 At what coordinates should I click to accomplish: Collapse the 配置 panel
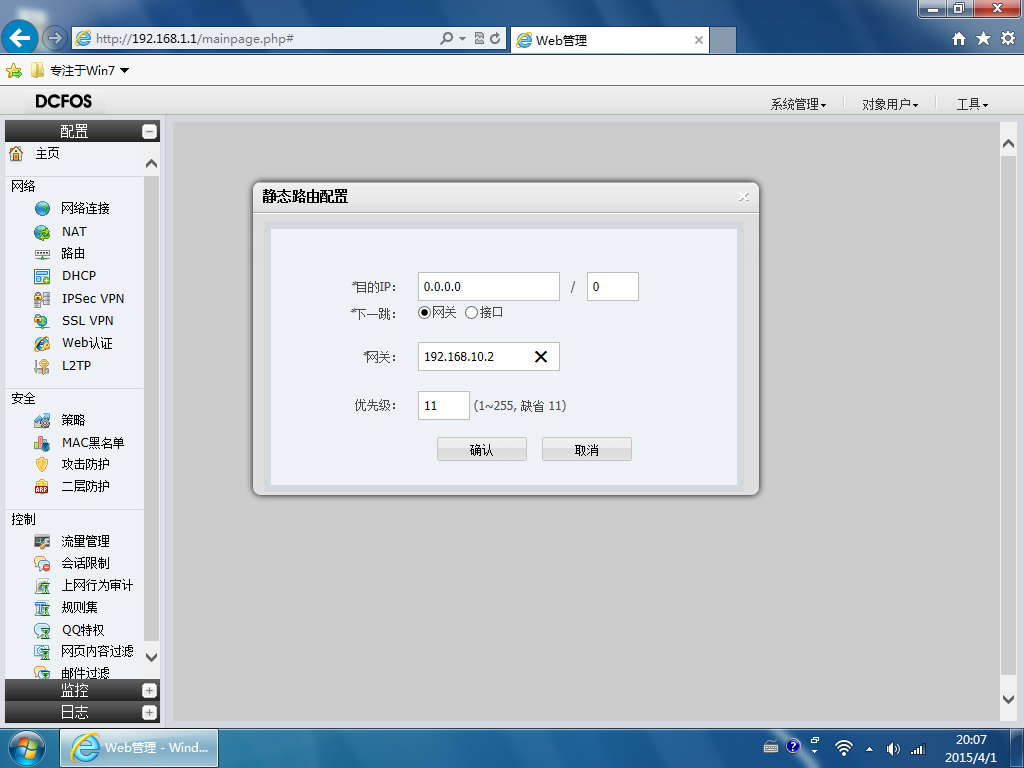tap(150, 131)
